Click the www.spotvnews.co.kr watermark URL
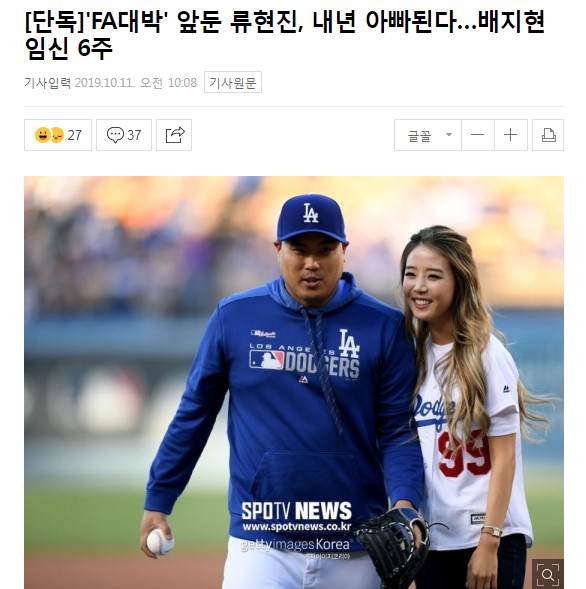Viewport: 586px width, 589px height. click(x=297, y=527)
